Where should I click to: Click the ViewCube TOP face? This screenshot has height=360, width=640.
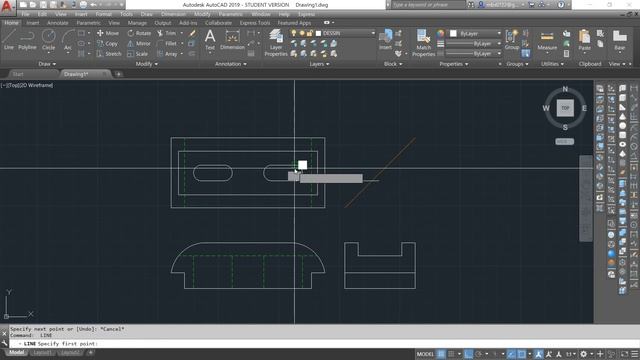565,108
